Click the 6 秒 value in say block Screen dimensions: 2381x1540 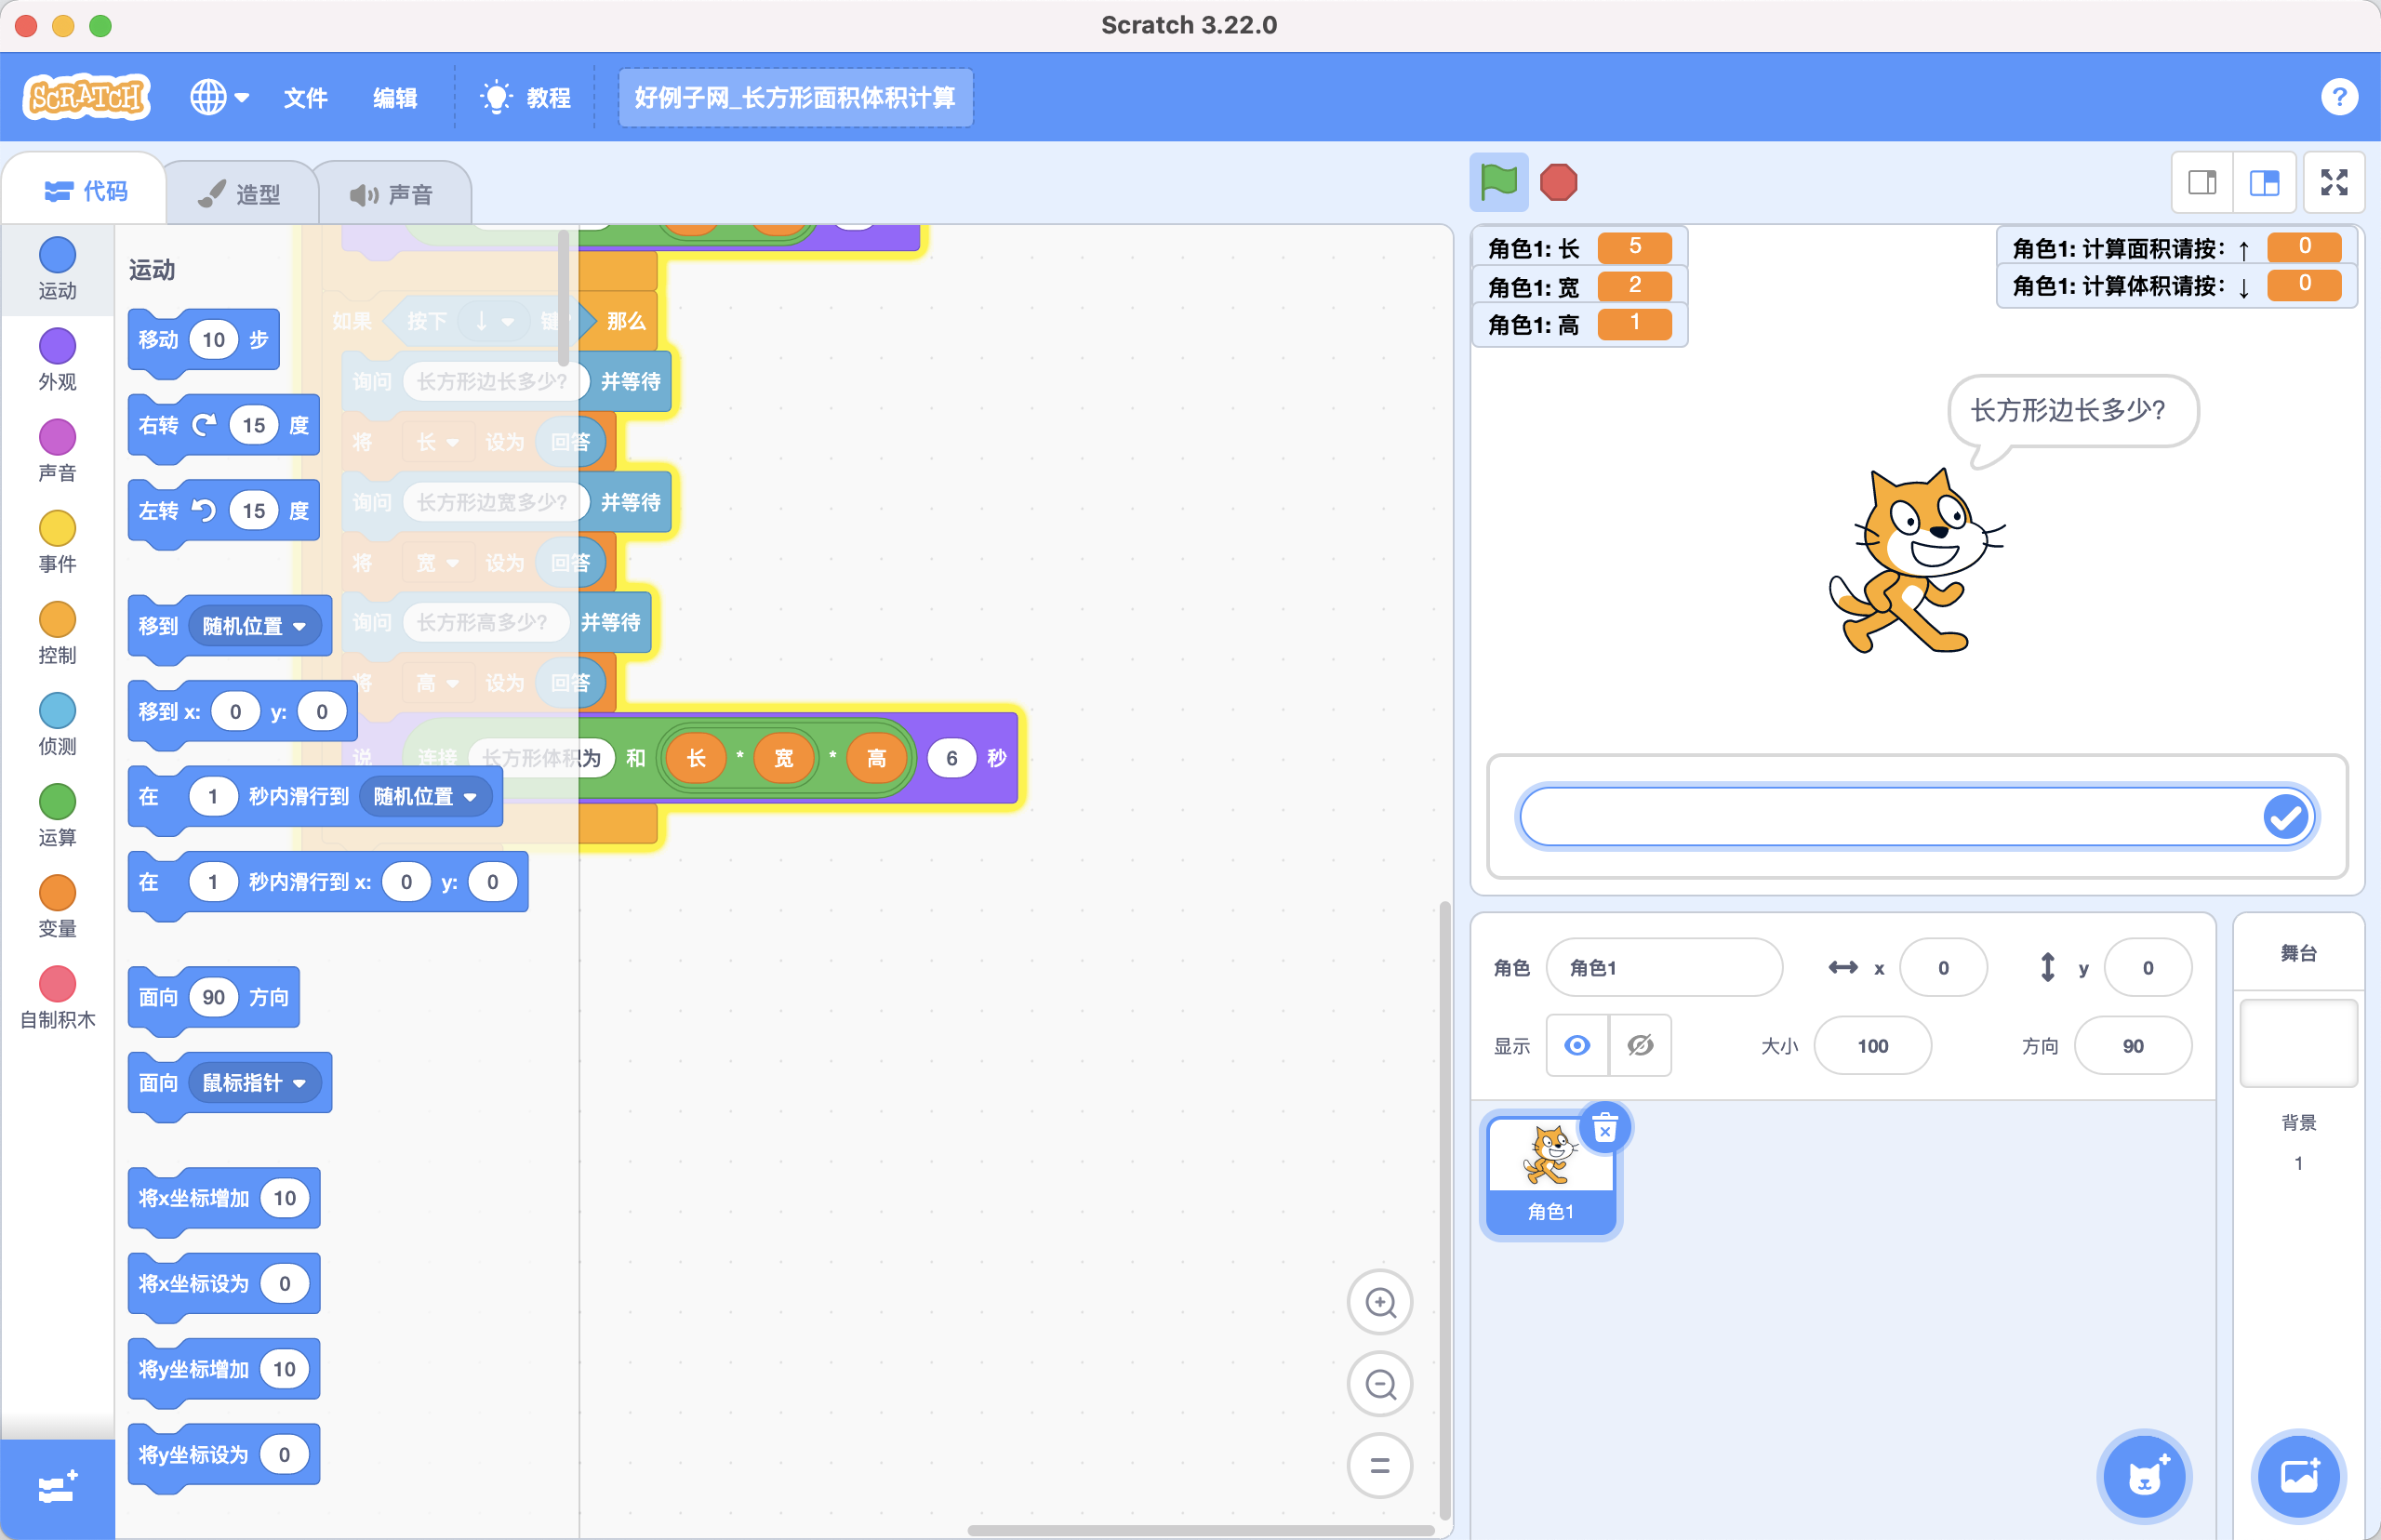click(952, 758)
